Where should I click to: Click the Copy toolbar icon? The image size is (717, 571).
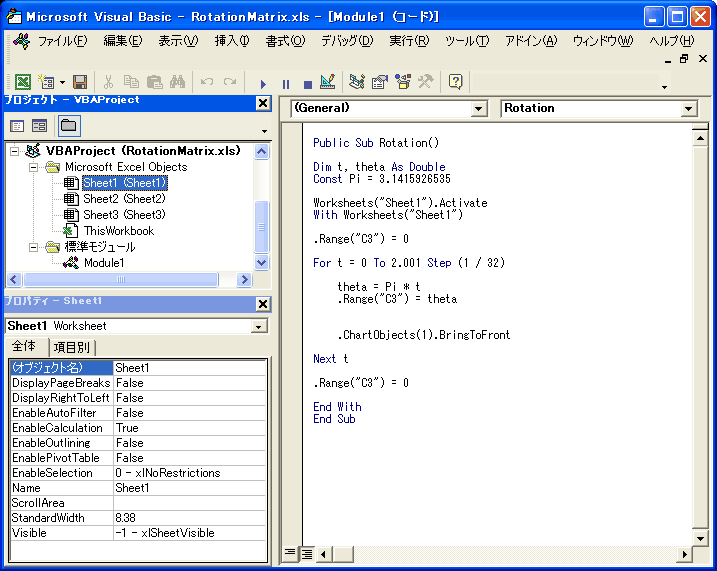(x=131, y=82)
